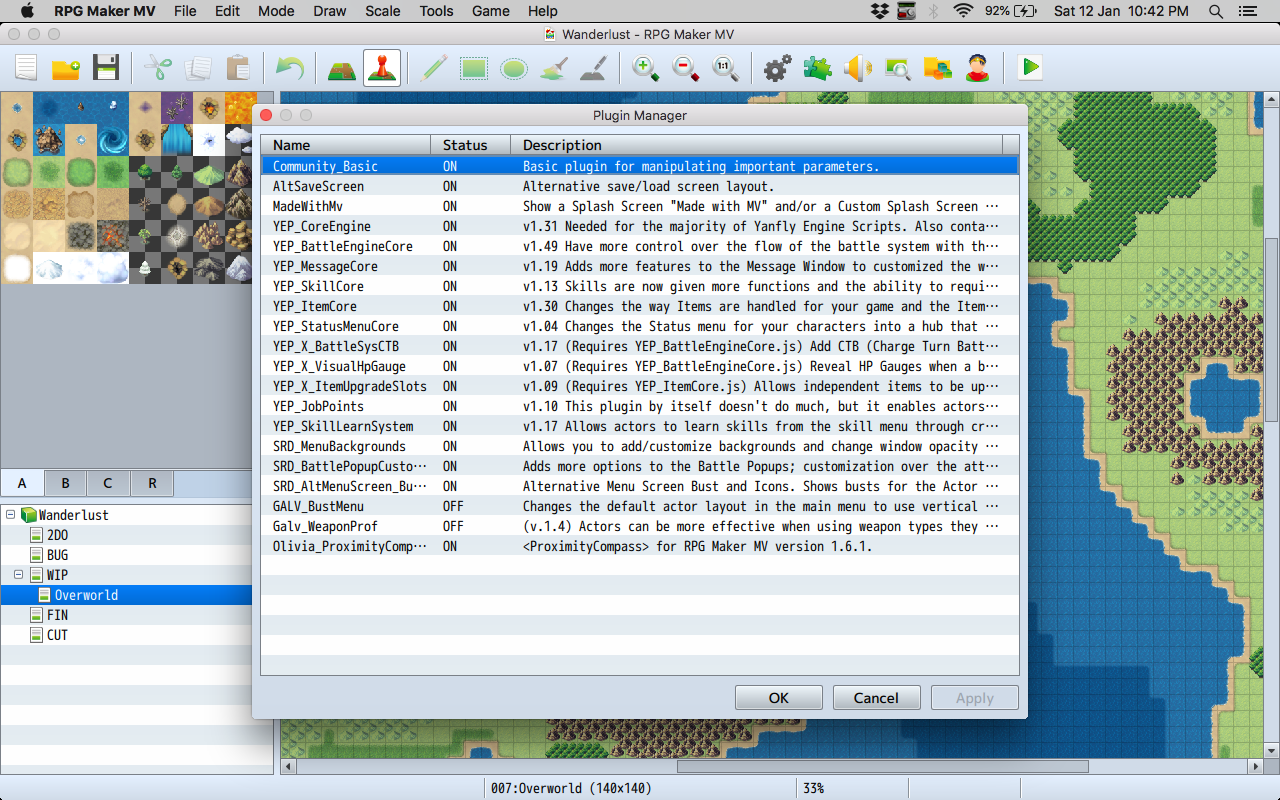Open the Sound Test speaker icon

[858, 68]
